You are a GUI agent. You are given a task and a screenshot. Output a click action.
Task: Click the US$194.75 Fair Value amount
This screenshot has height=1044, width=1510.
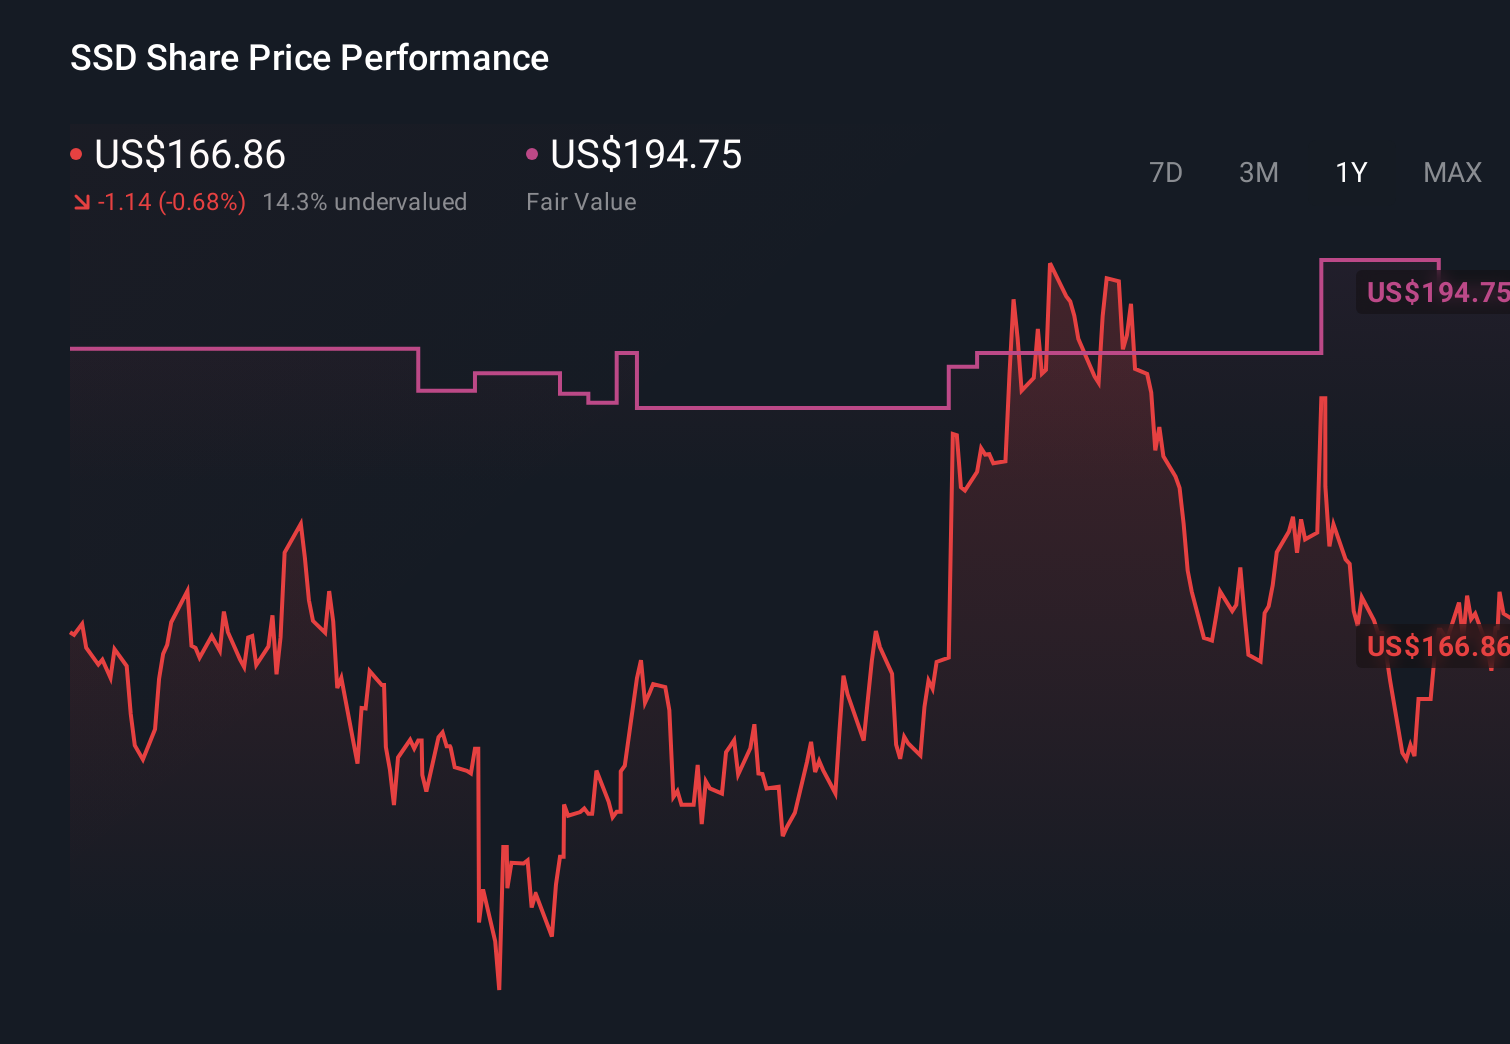(646, 155)
